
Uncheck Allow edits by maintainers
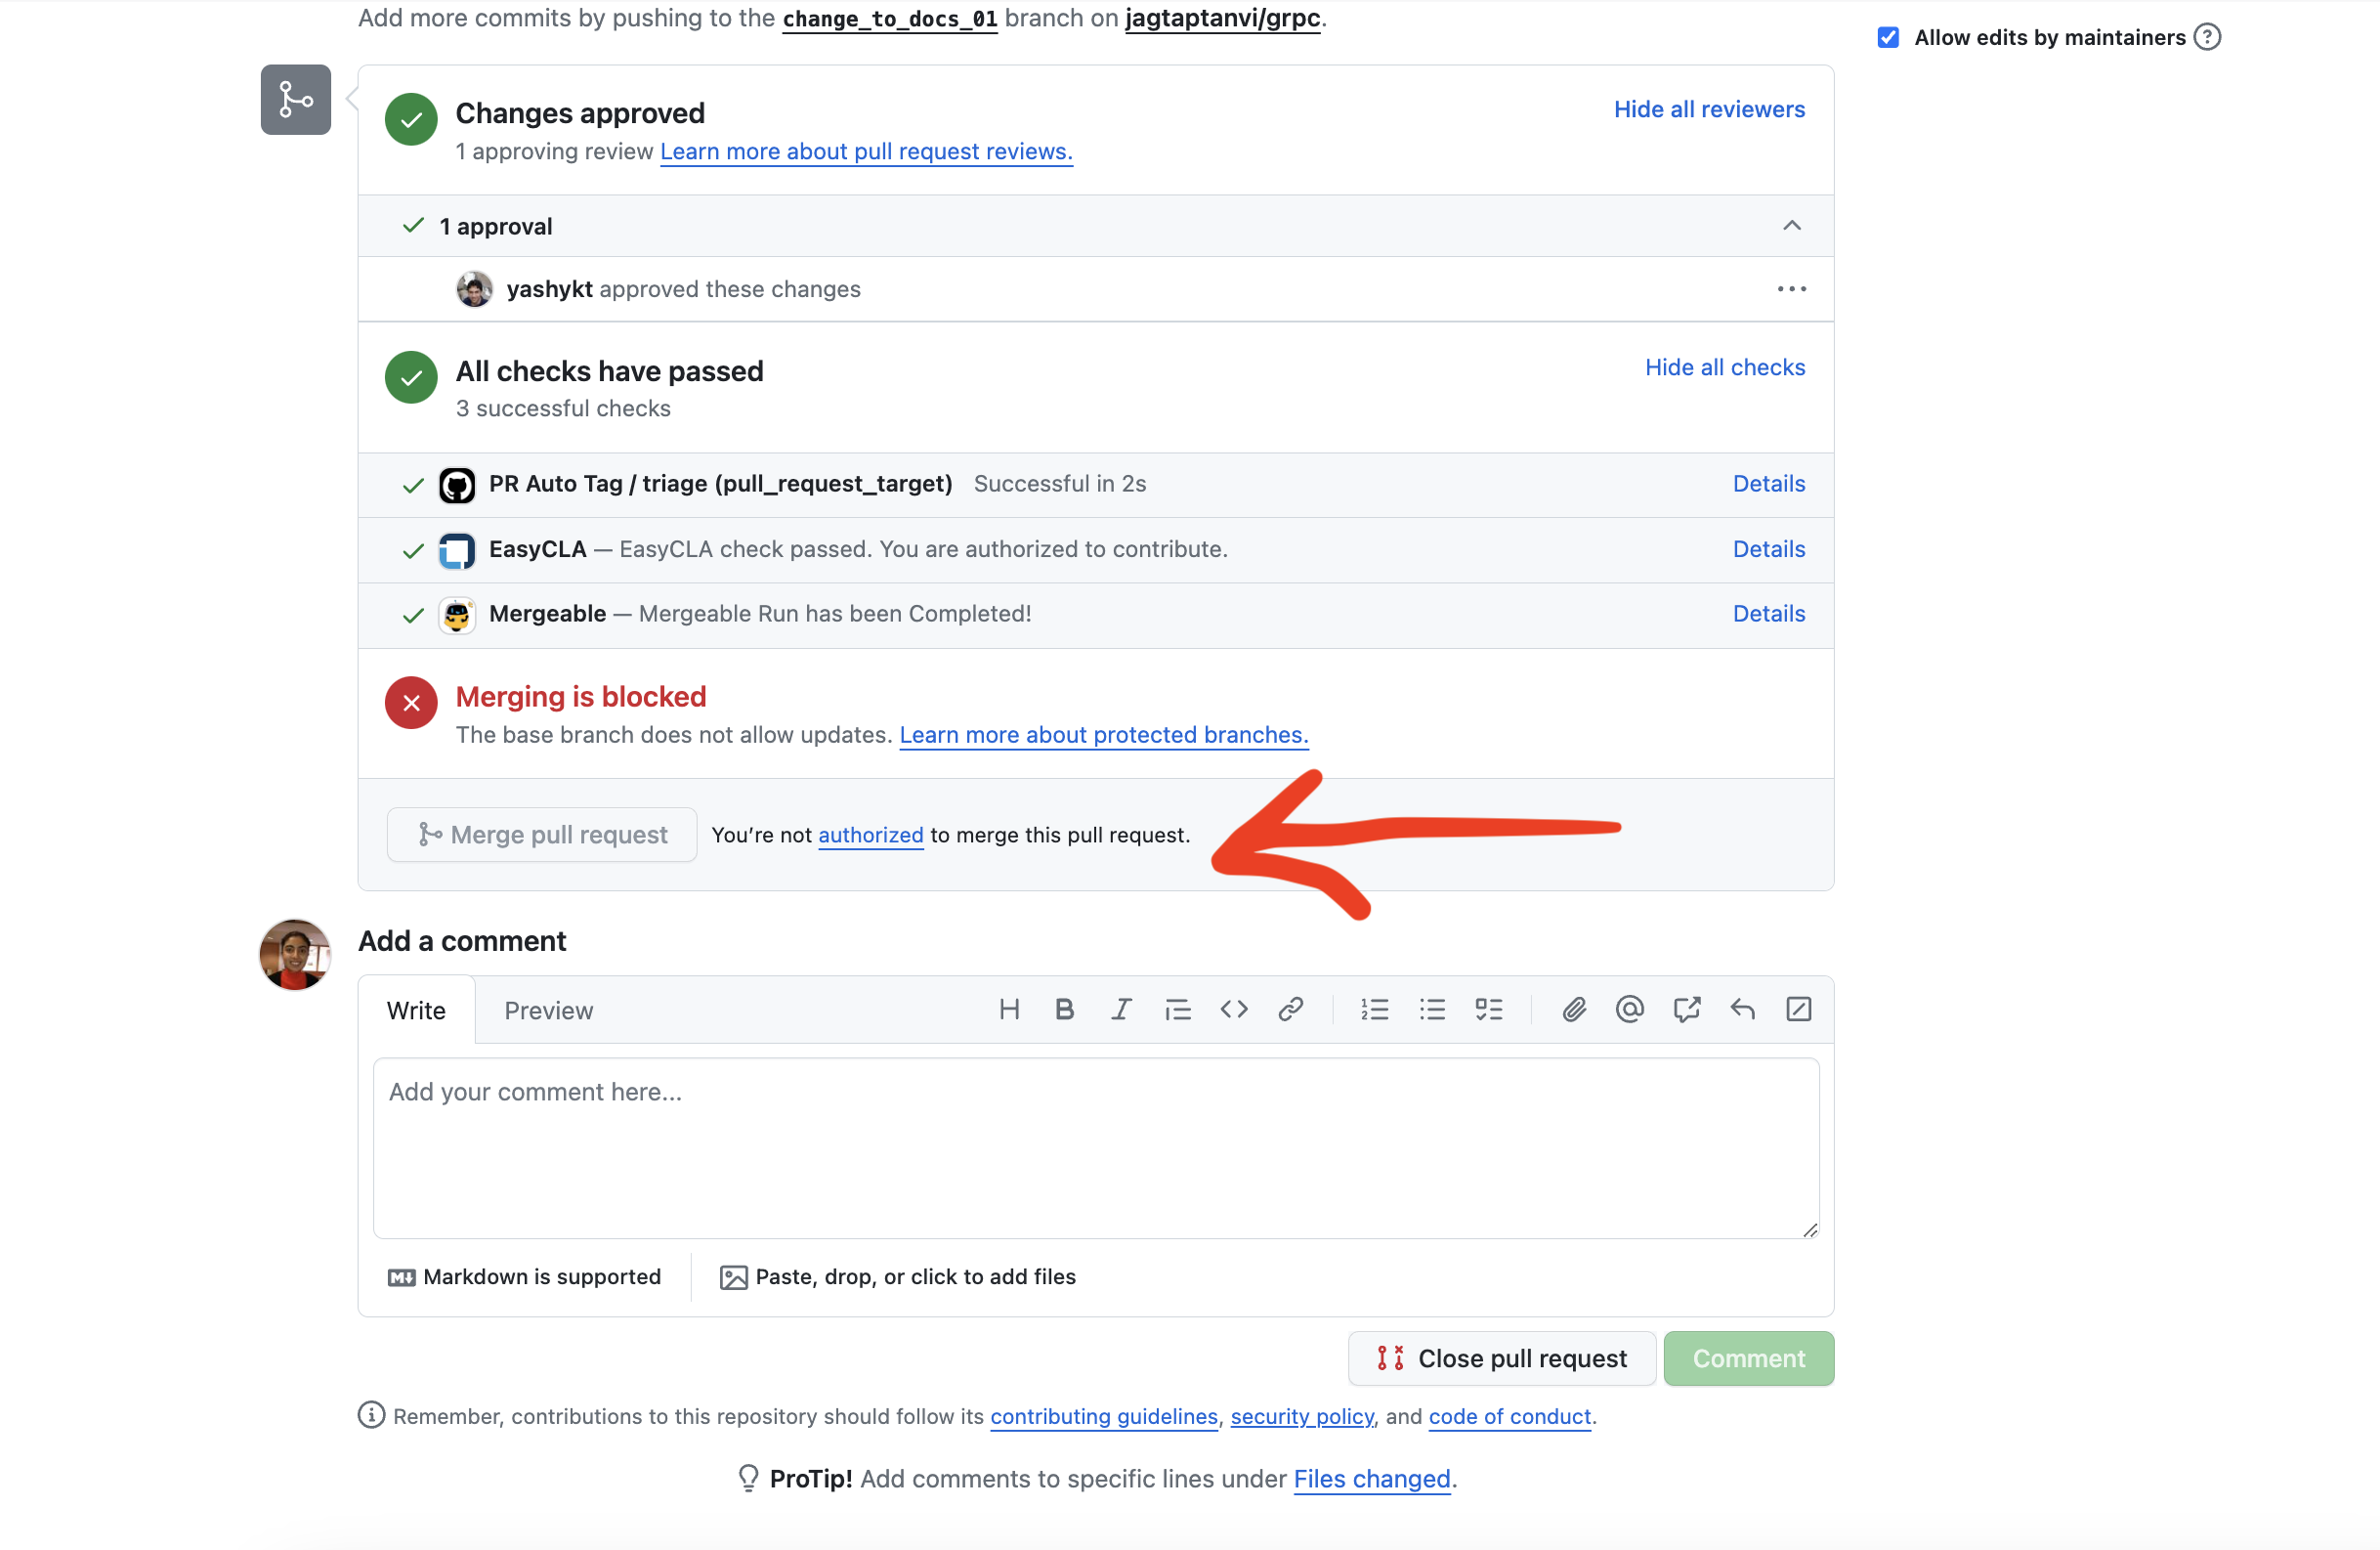(1888, 37)
